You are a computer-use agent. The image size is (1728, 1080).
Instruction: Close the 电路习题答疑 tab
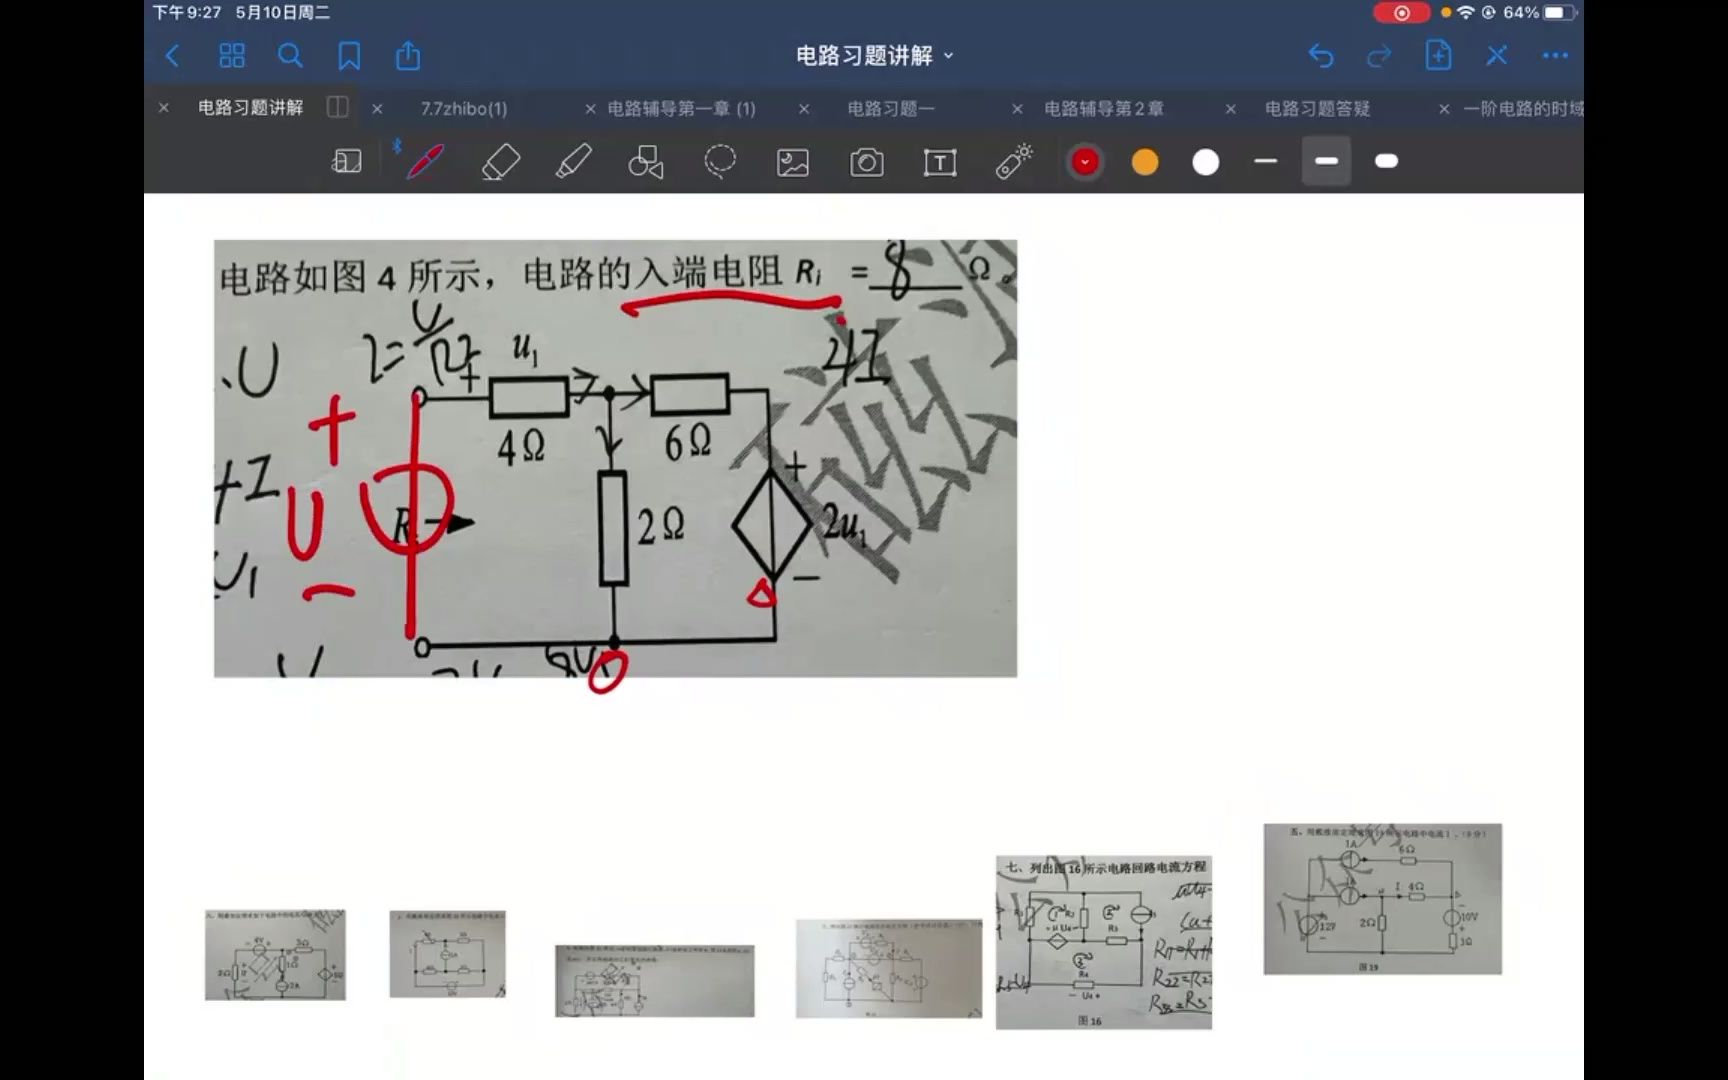pyautogui.click(x=1231, y=108)
